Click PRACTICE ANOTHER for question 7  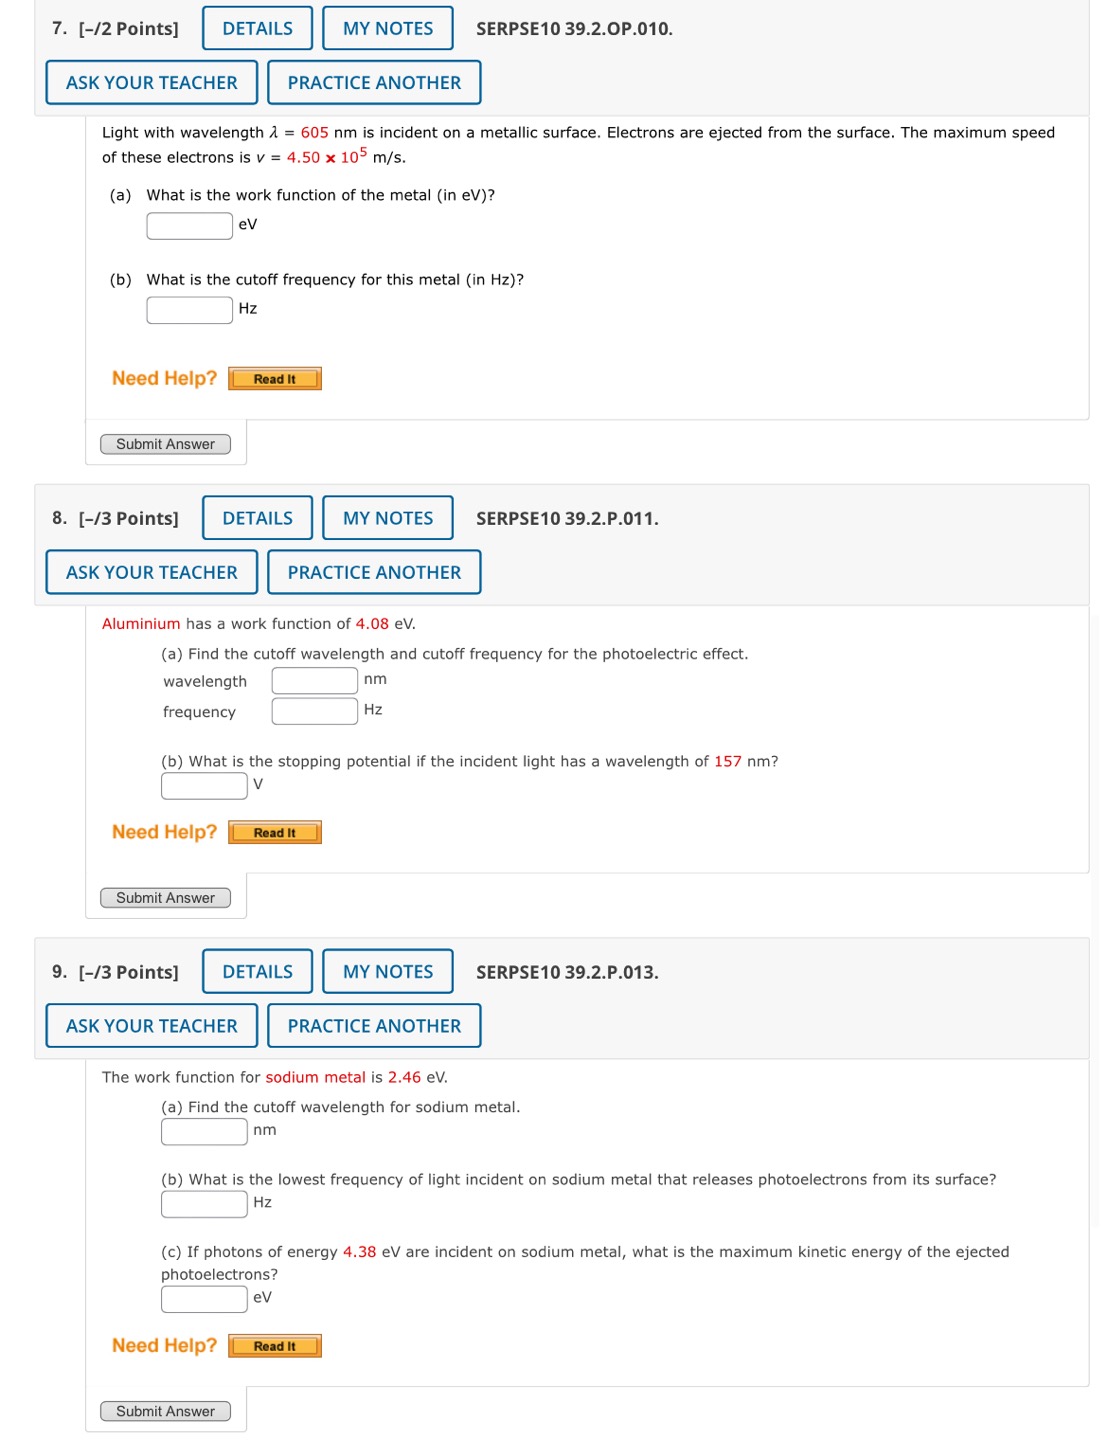373,82
